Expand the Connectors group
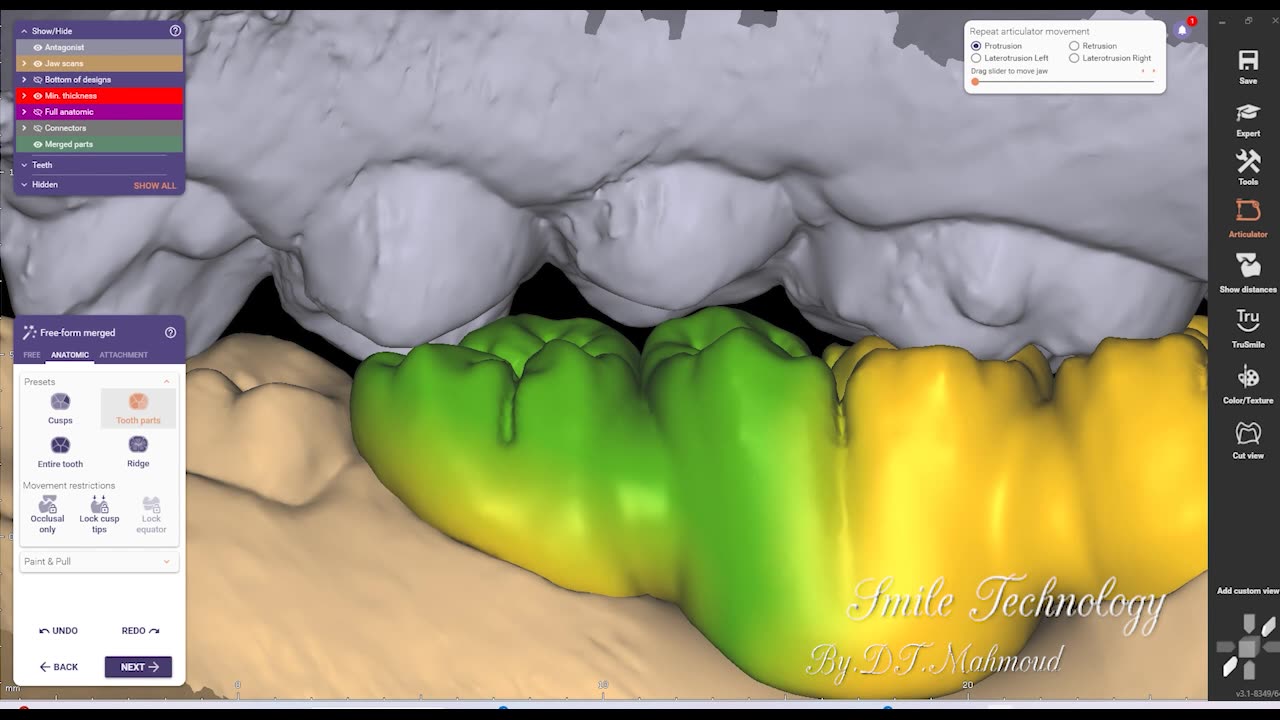The image size is (1280, 720). tap(24, 128)
